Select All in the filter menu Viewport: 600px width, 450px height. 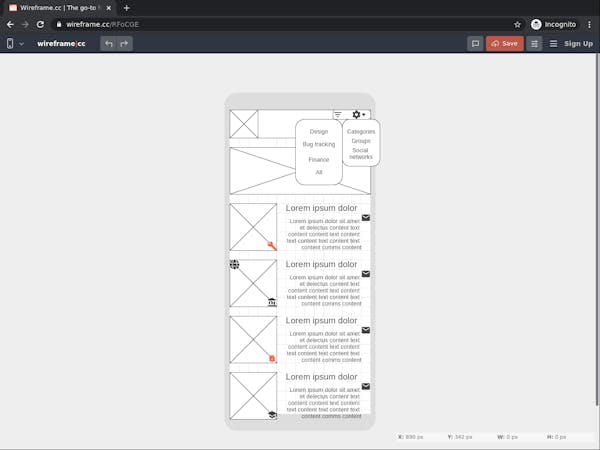coord(319,172)
